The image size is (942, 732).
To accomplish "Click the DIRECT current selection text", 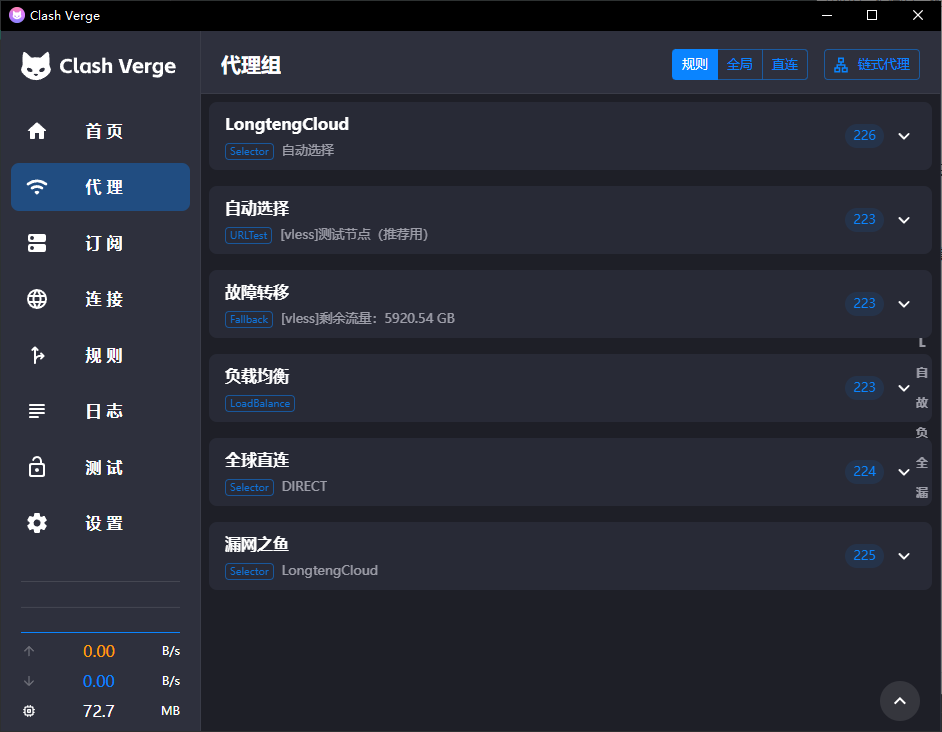I will pos(305,486).
